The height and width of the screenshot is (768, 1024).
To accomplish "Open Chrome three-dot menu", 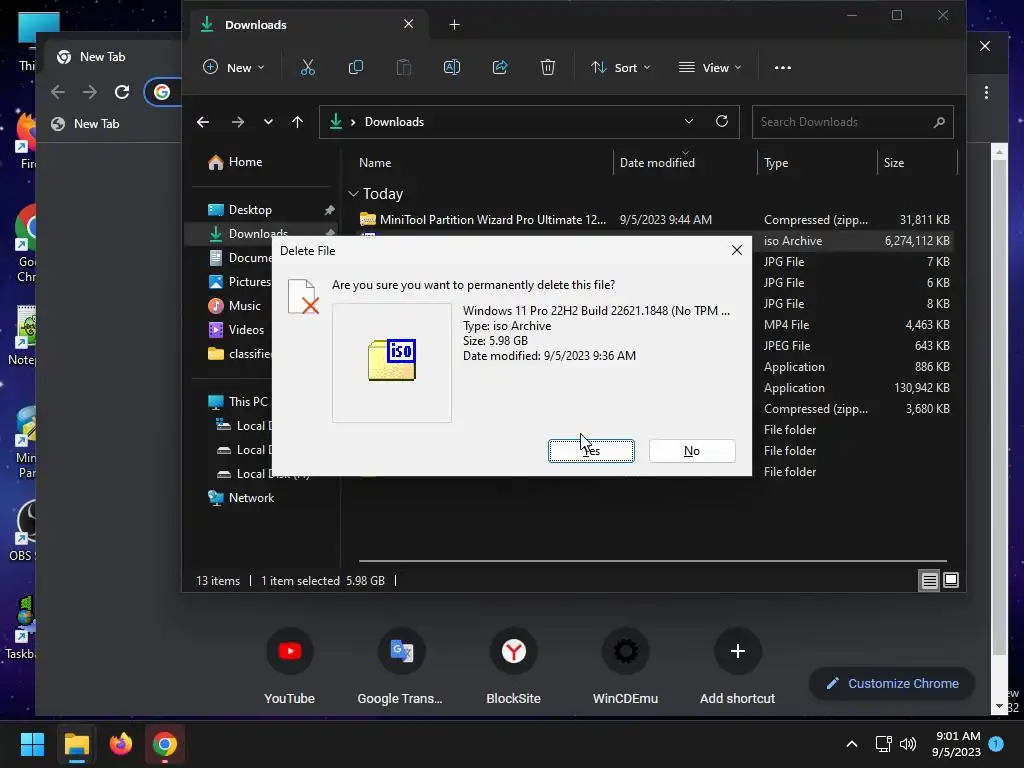I will coord(986,92).
